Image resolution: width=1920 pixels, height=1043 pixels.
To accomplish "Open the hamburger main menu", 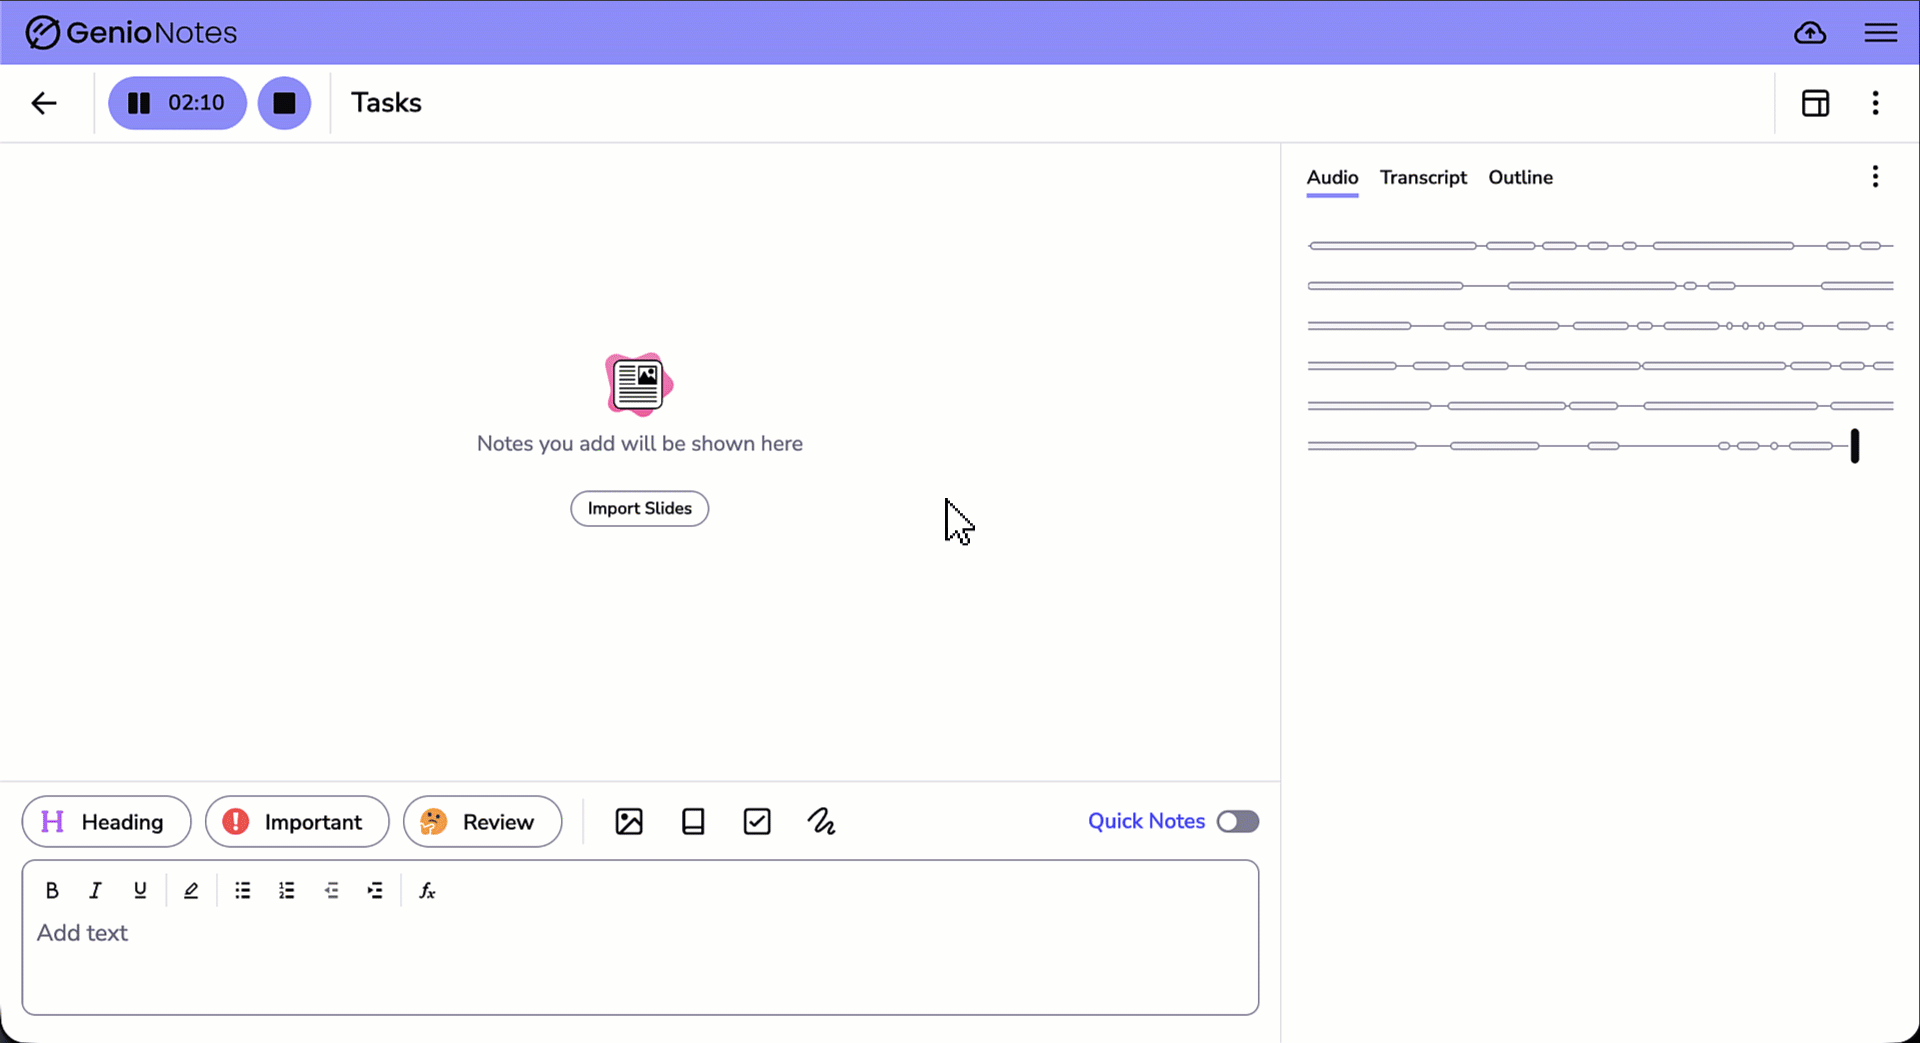I will tap(1880, 33).
